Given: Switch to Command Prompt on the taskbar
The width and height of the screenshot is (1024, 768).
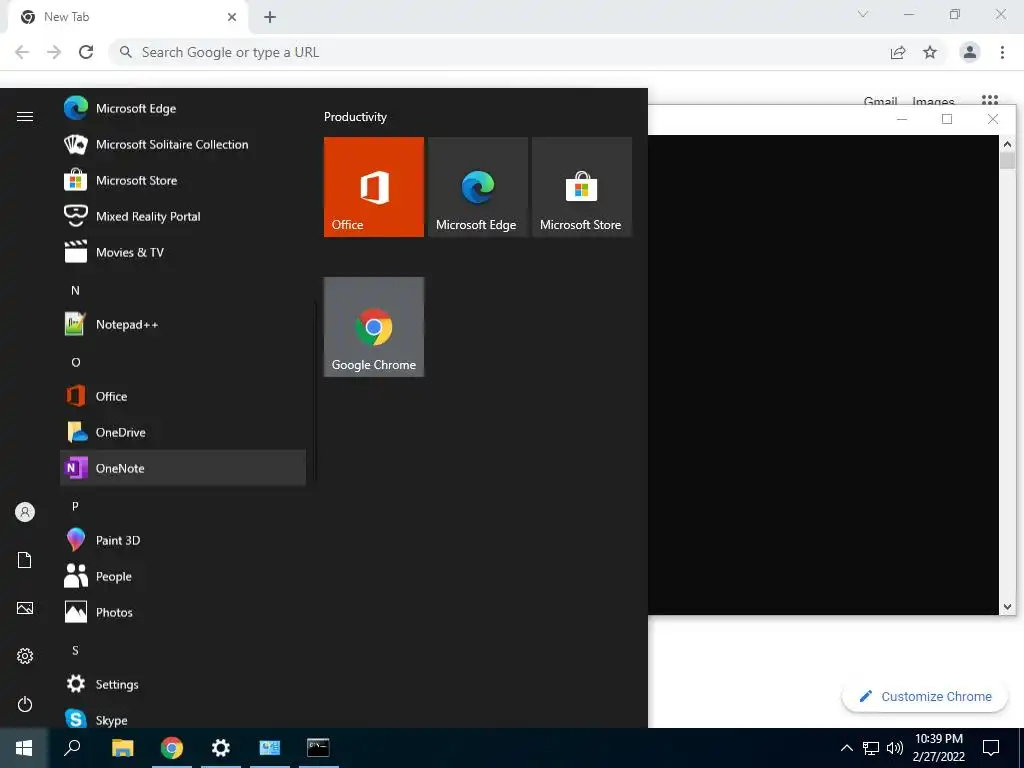Looking at the screenshot, I should click(x=319, y=748).
